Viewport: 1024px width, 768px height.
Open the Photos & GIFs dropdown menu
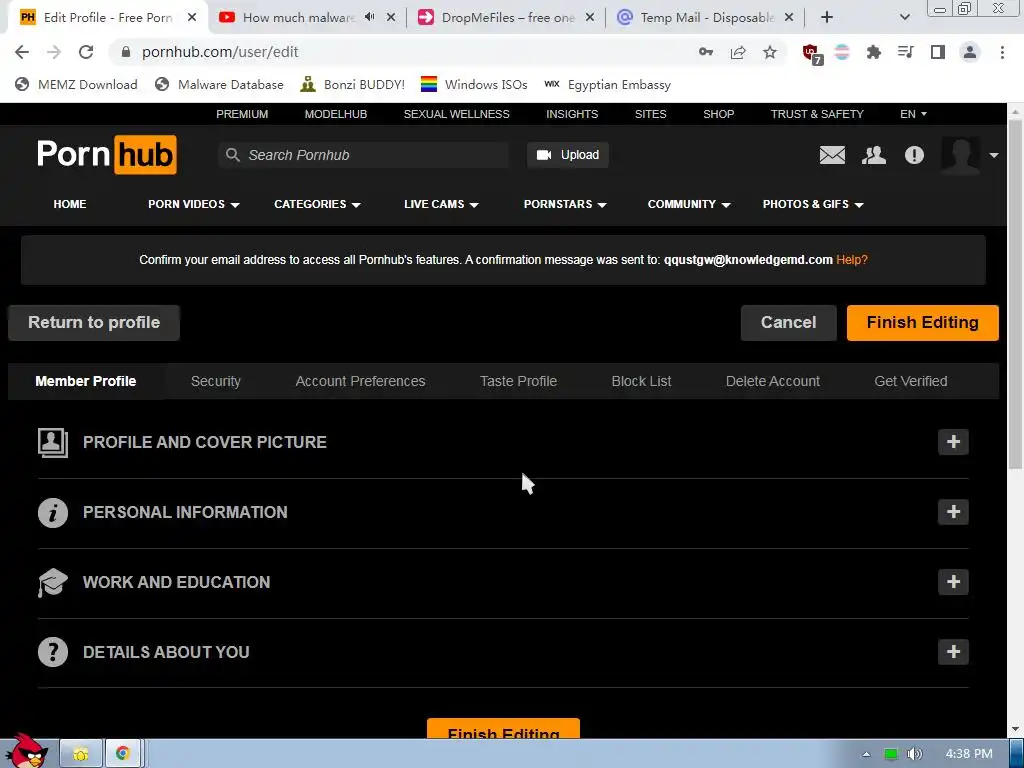pos(813,204)
